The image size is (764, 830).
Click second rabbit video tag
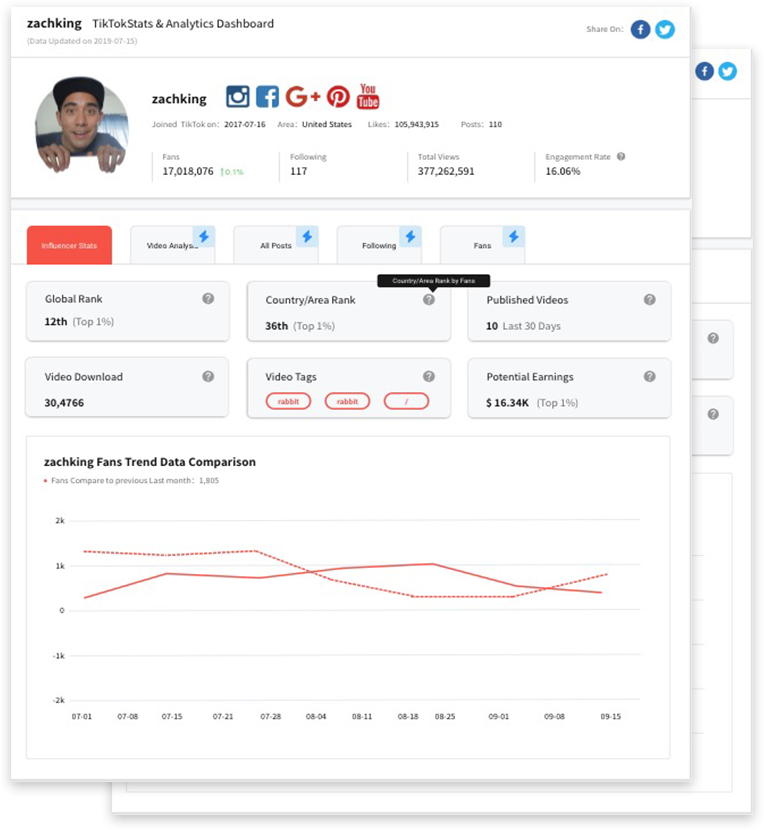point(347,401)
